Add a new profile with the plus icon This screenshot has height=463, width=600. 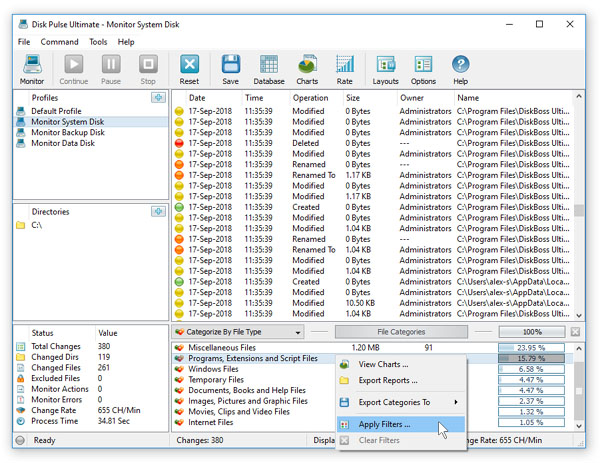158,97
